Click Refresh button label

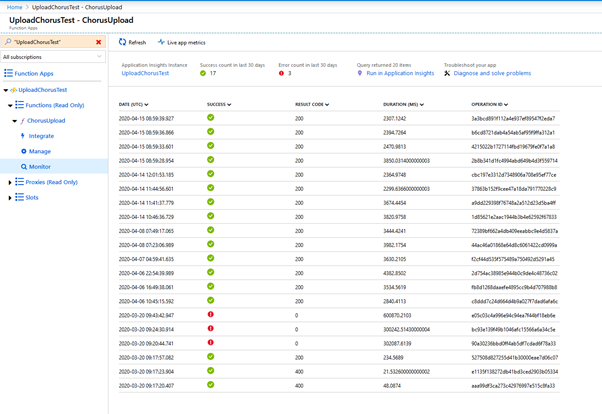(x=137, y=43)
